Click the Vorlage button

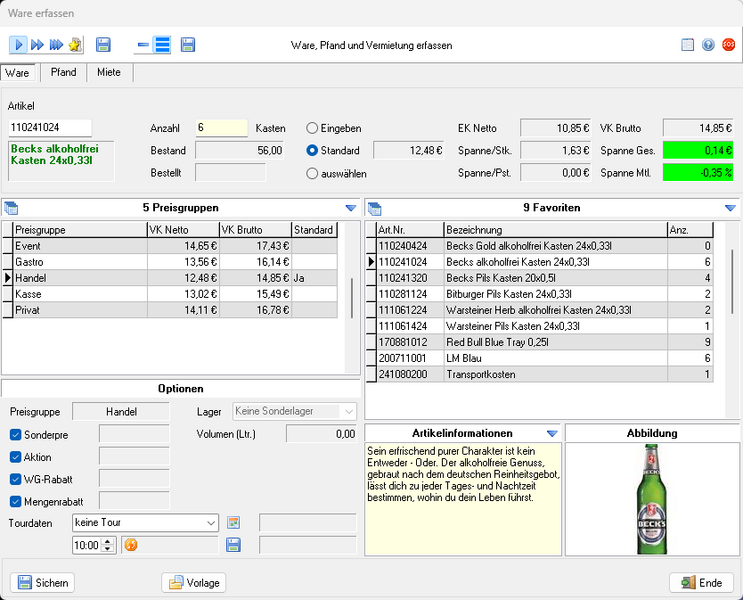pos(194,582)
